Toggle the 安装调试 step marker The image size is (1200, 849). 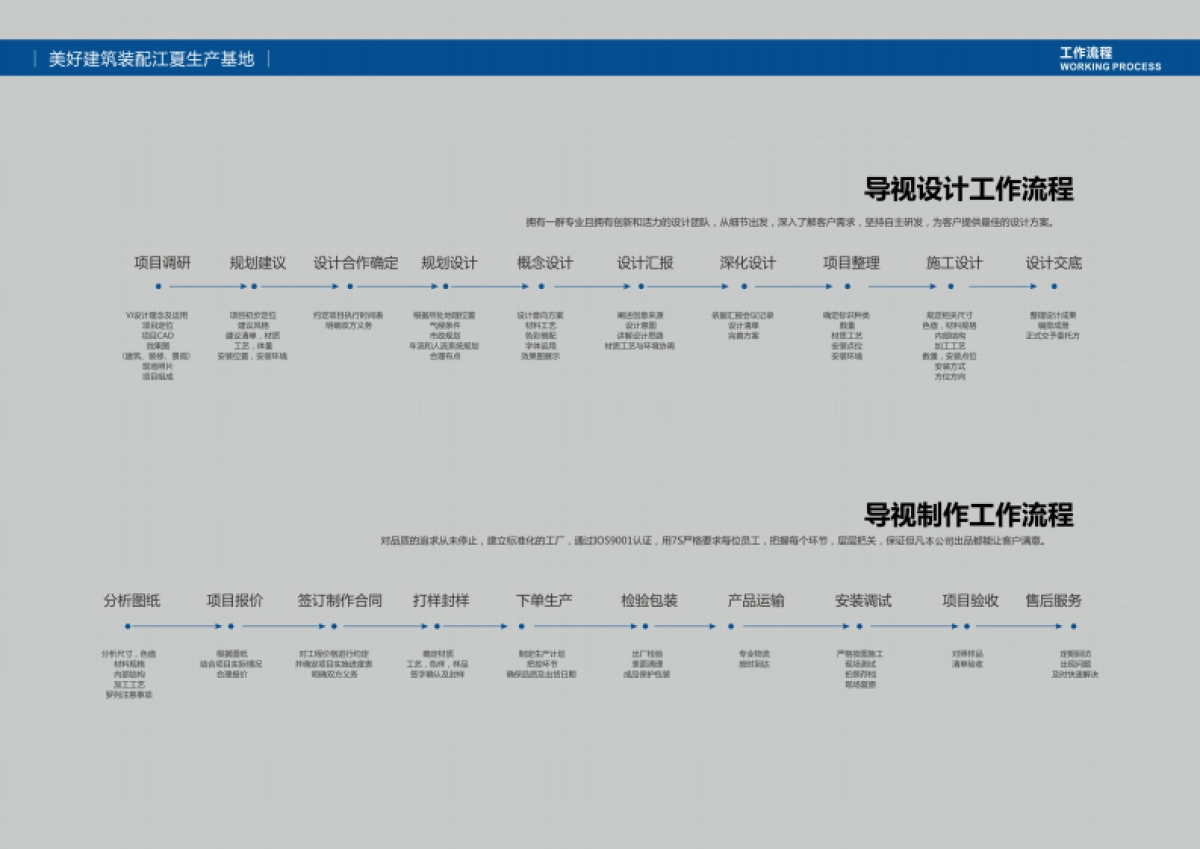click(x=858, y=625)
